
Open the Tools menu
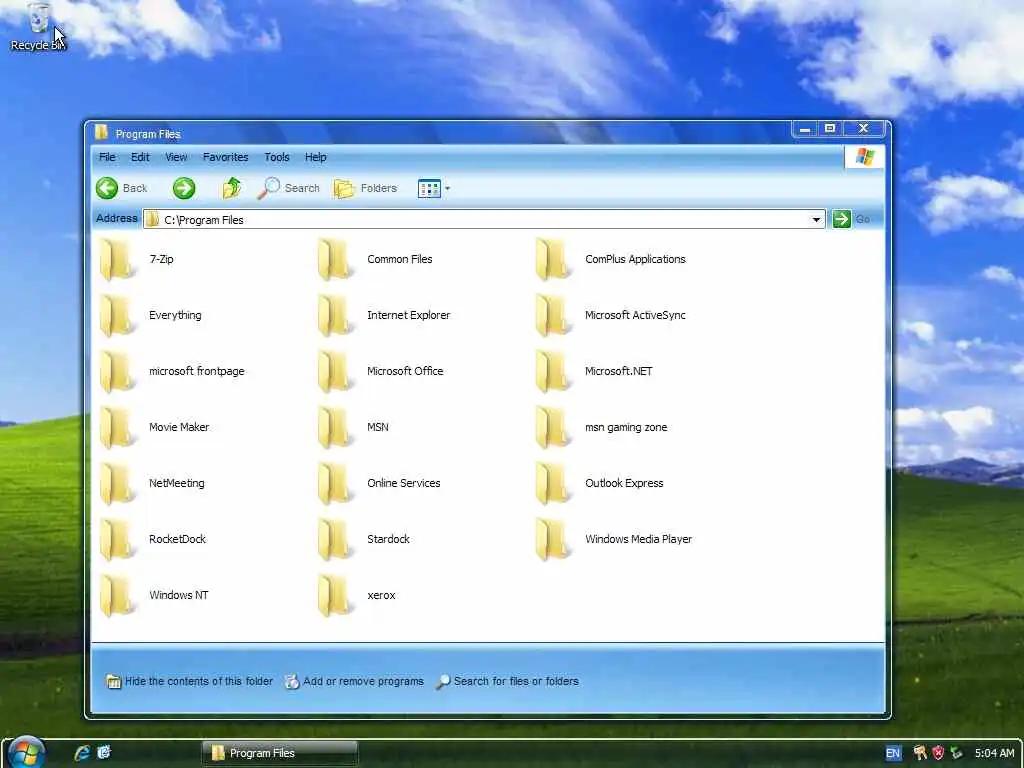click(x=276, y=157)
